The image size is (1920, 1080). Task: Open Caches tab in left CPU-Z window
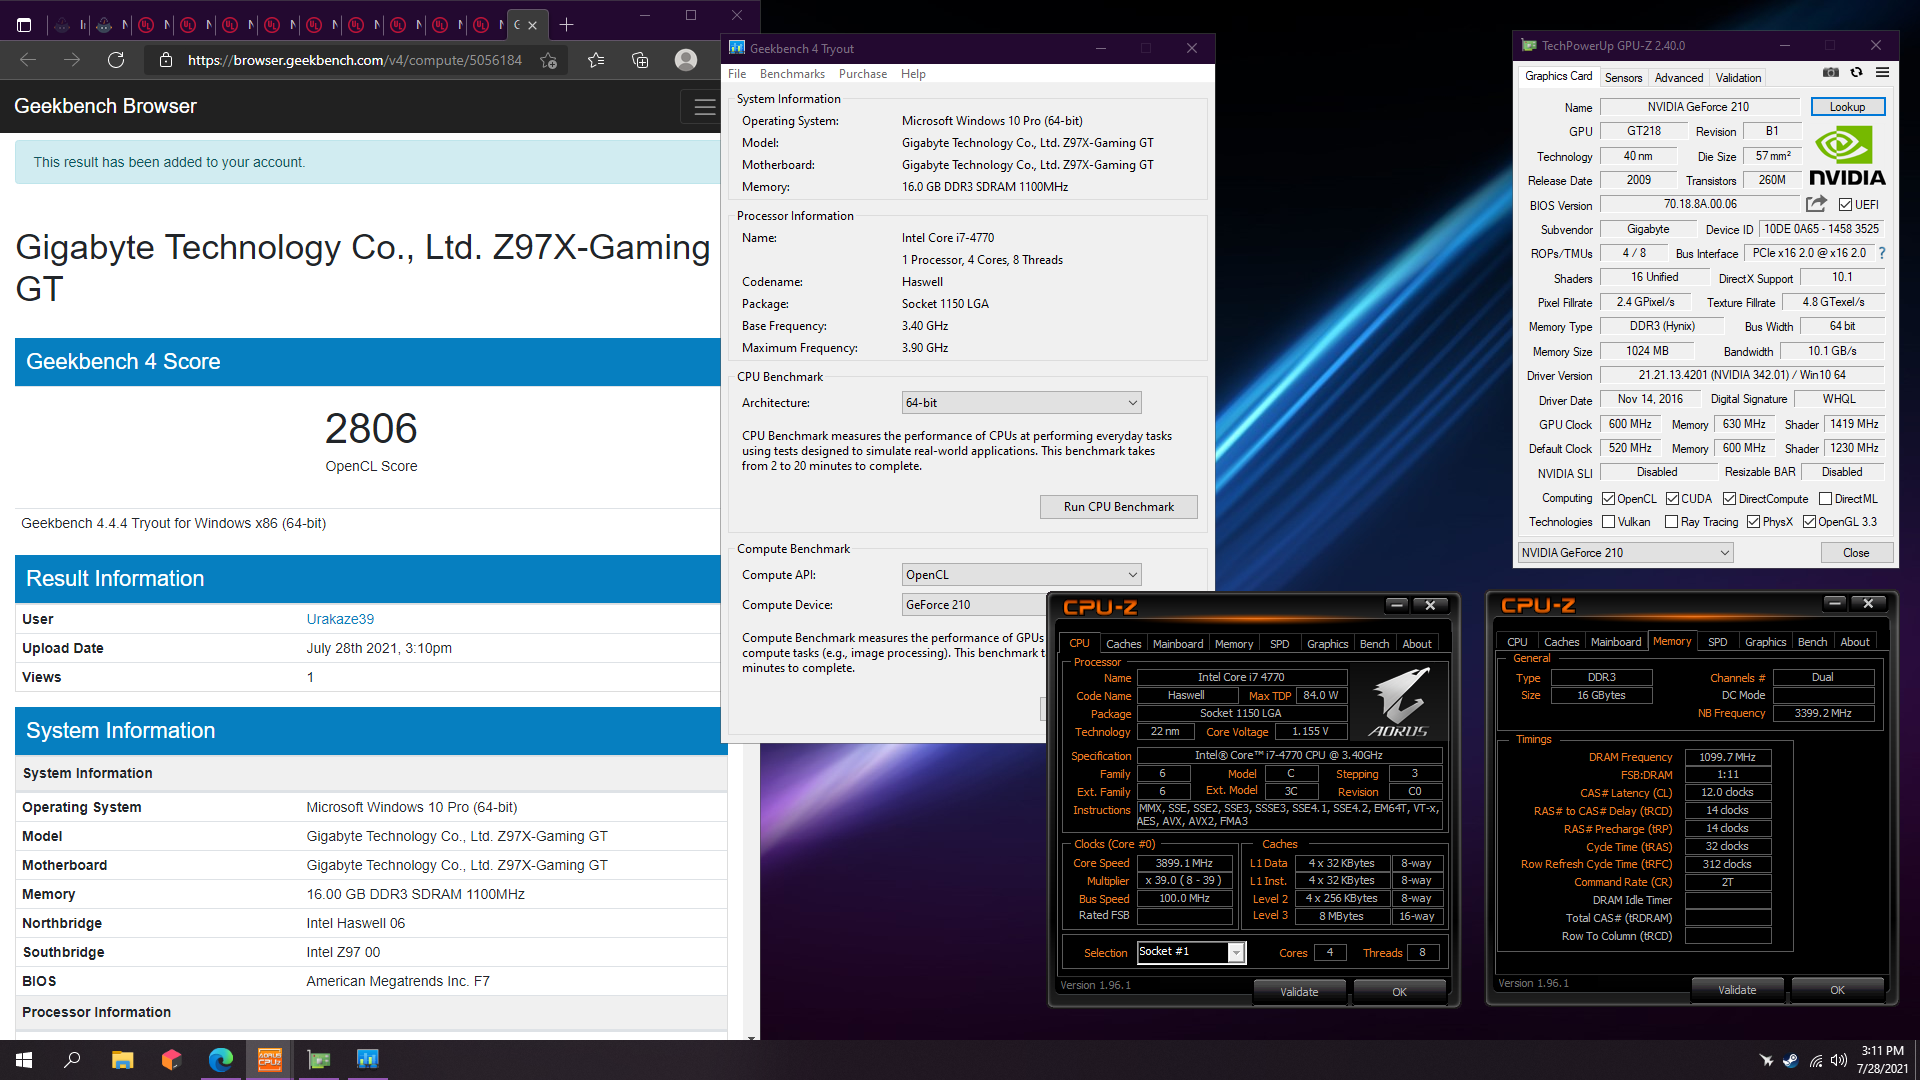click(1123, 644)
